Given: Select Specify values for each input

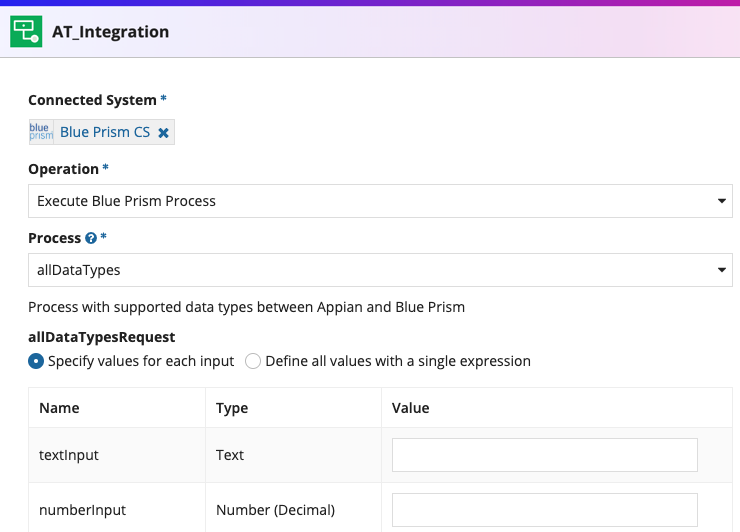Looking at the screenshot, I should 36,361.
